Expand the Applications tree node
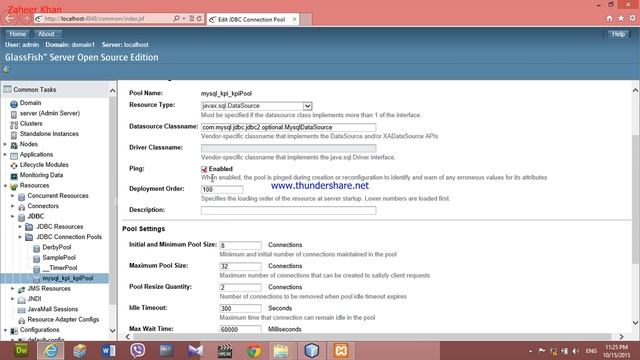This screenshot has width=640, height=360. tap(5, 155)
